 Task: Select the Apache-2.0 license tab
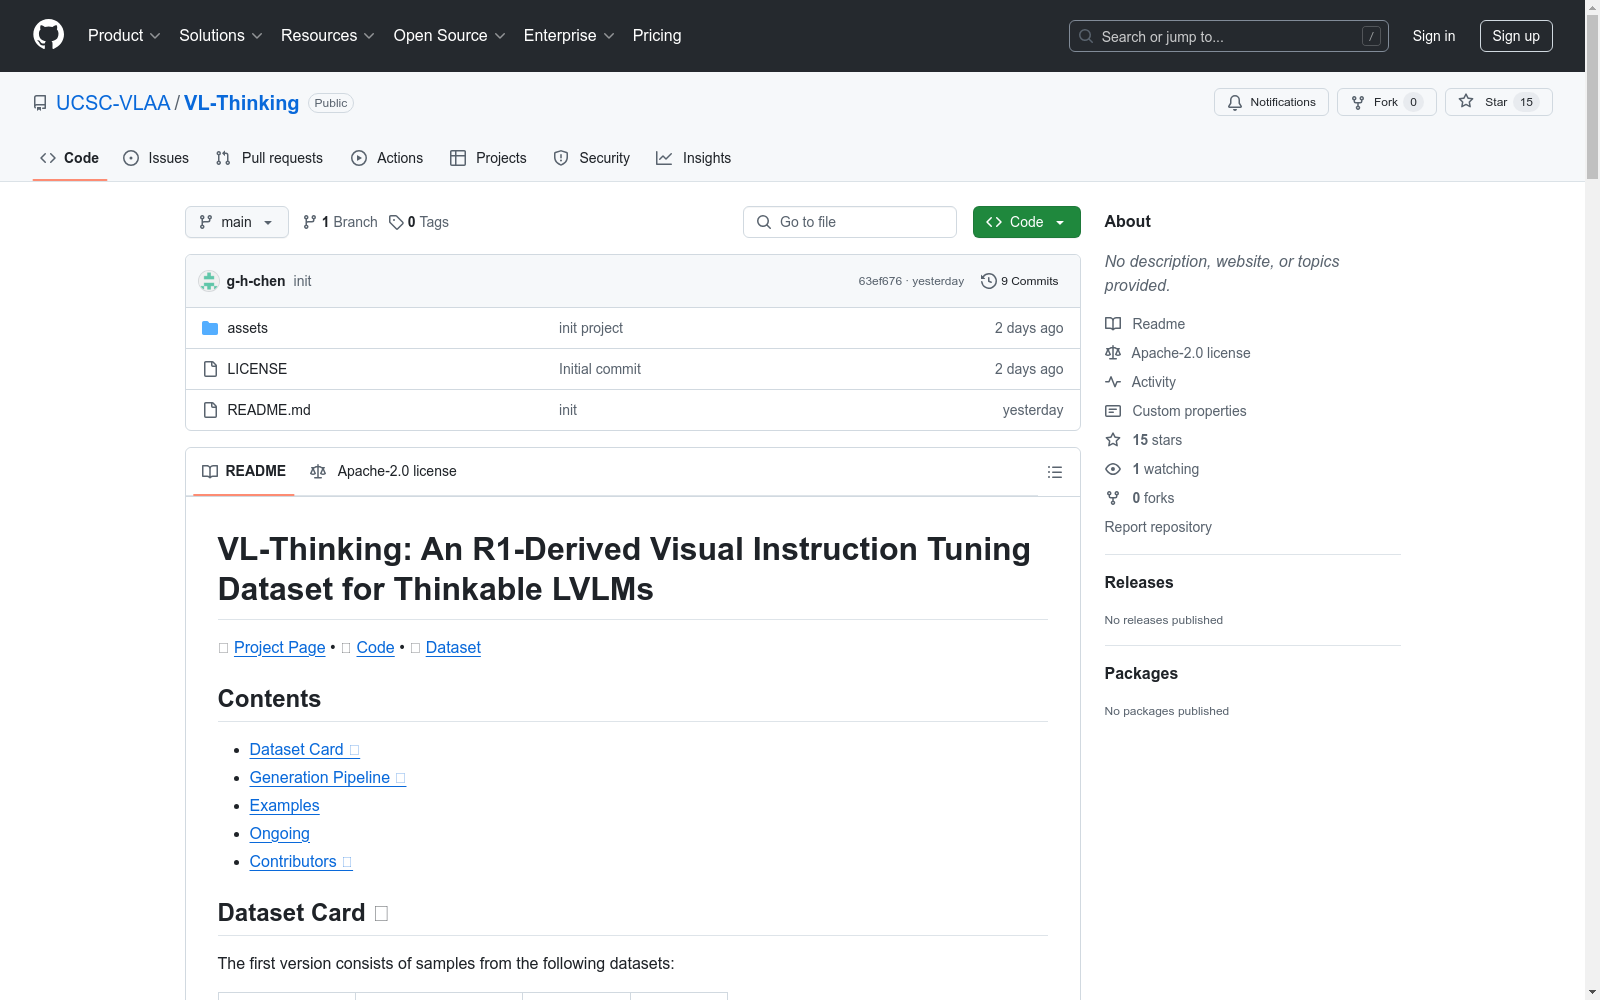[x=384, y=471]
